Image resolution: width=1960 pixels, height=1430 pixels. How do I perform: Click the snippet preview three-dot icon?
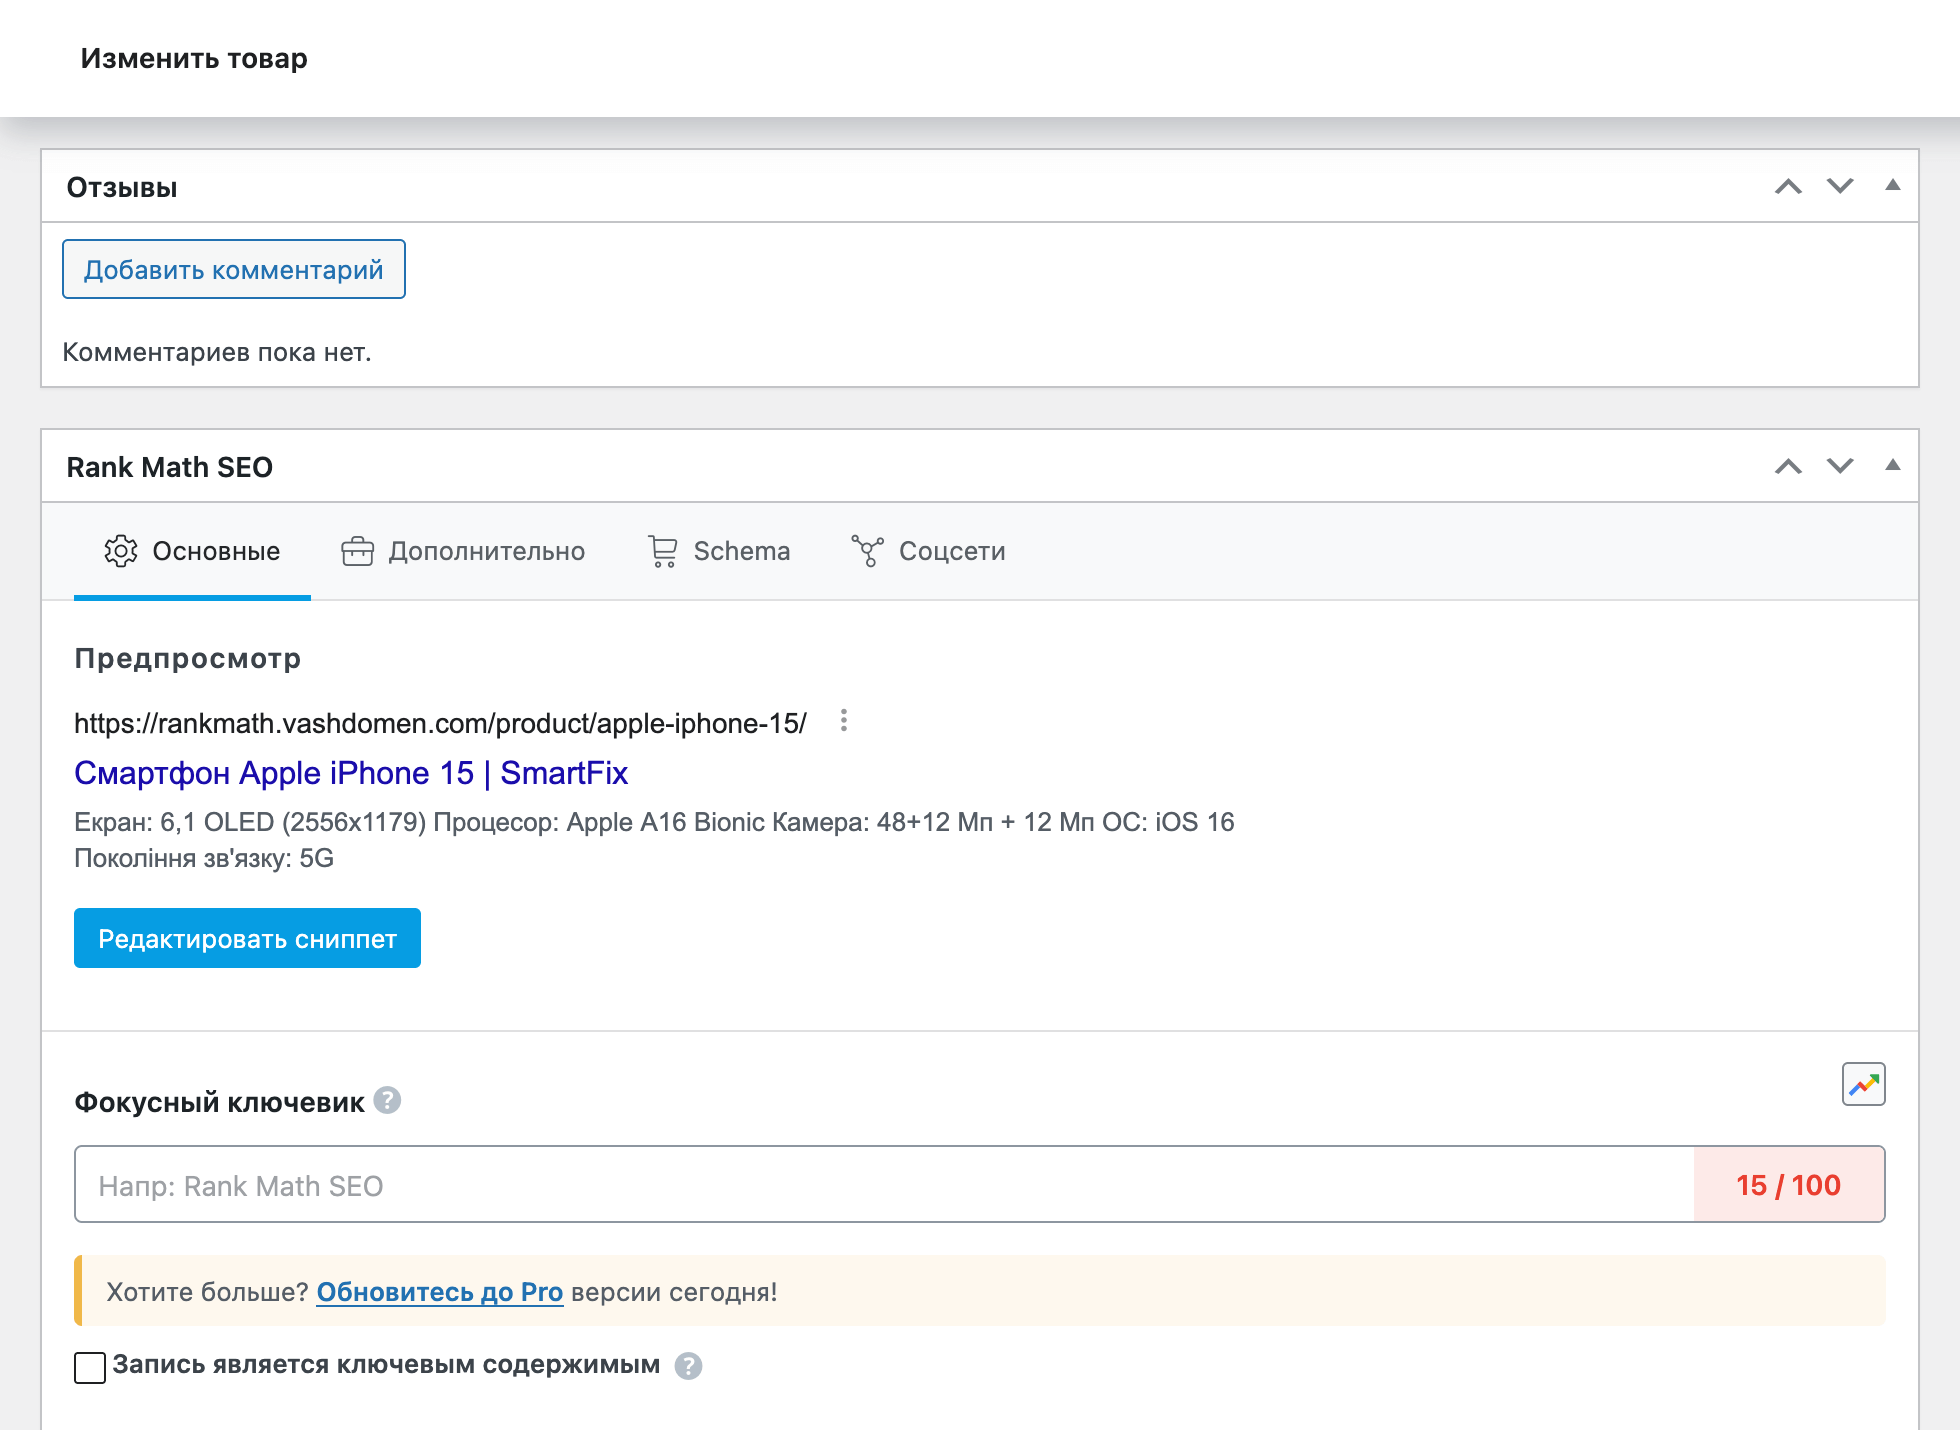click(x=844, y=721)
